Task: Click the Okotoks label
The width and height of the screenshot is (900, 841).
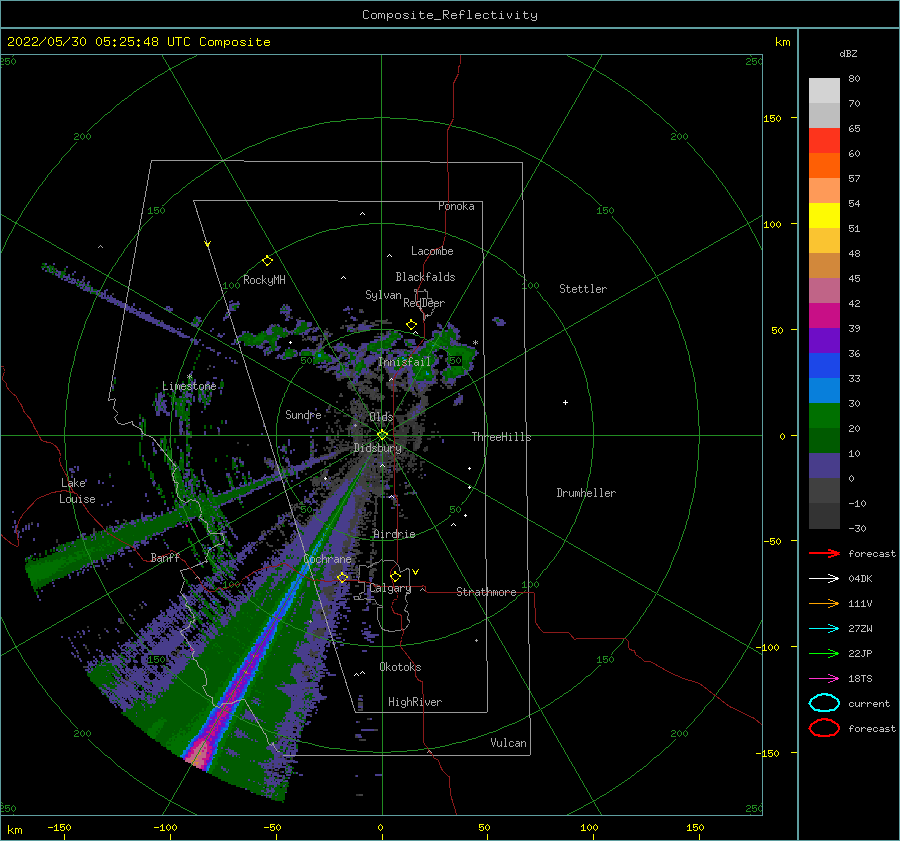Action: [x=400, y=667]
